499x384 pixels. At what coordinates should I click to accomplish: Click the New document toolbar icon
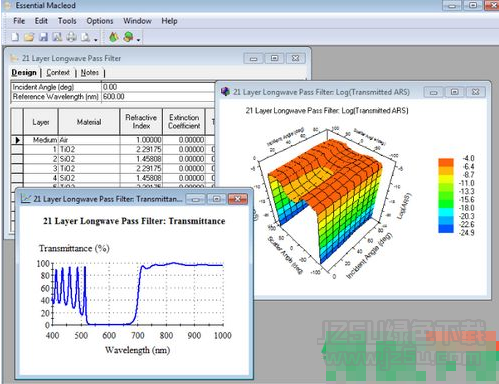(15, 37)
